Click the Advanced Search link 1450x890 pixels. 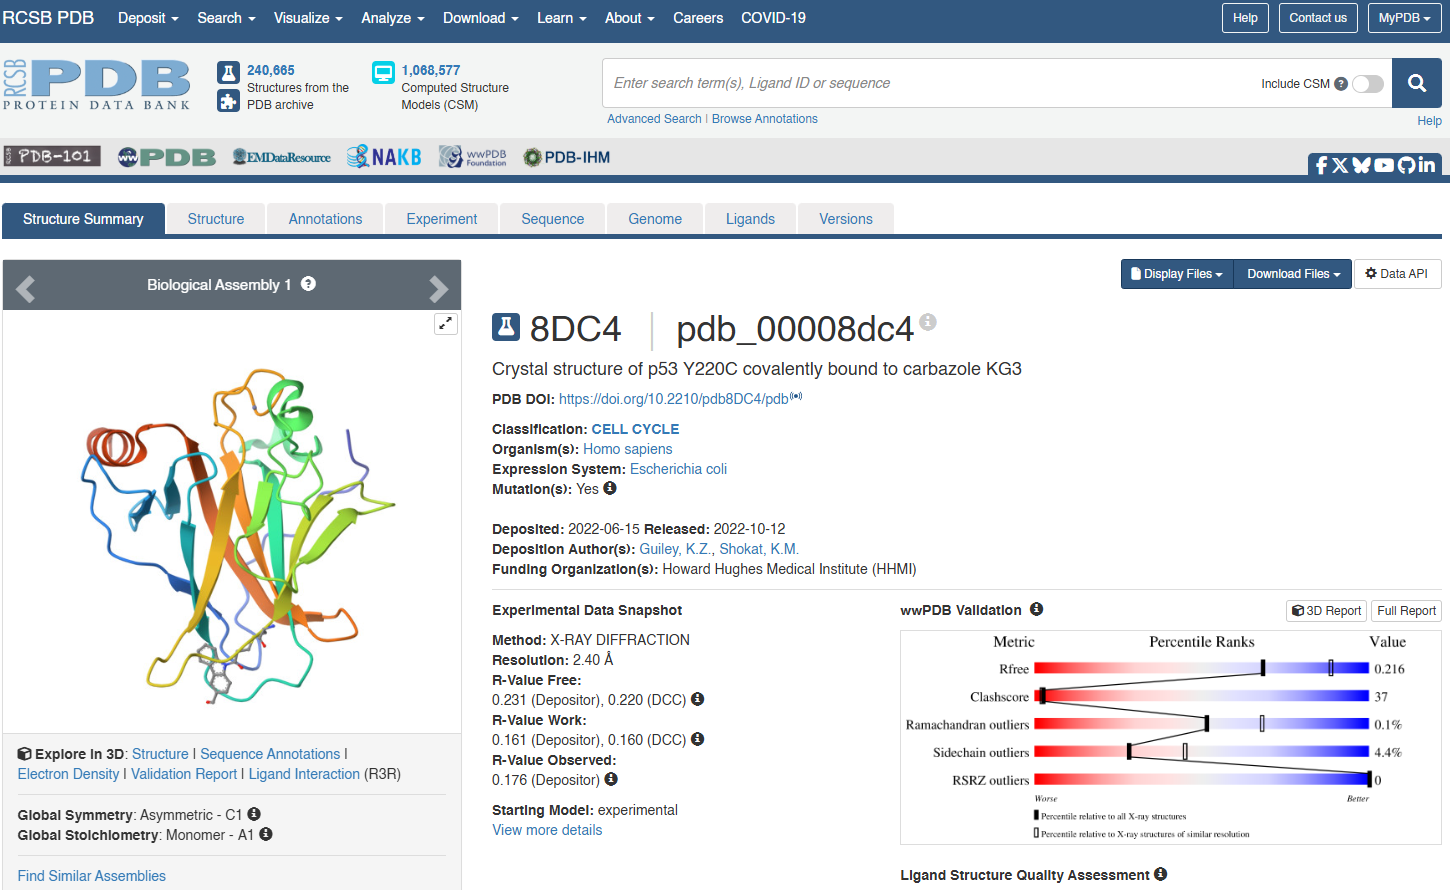coord(654,119)
